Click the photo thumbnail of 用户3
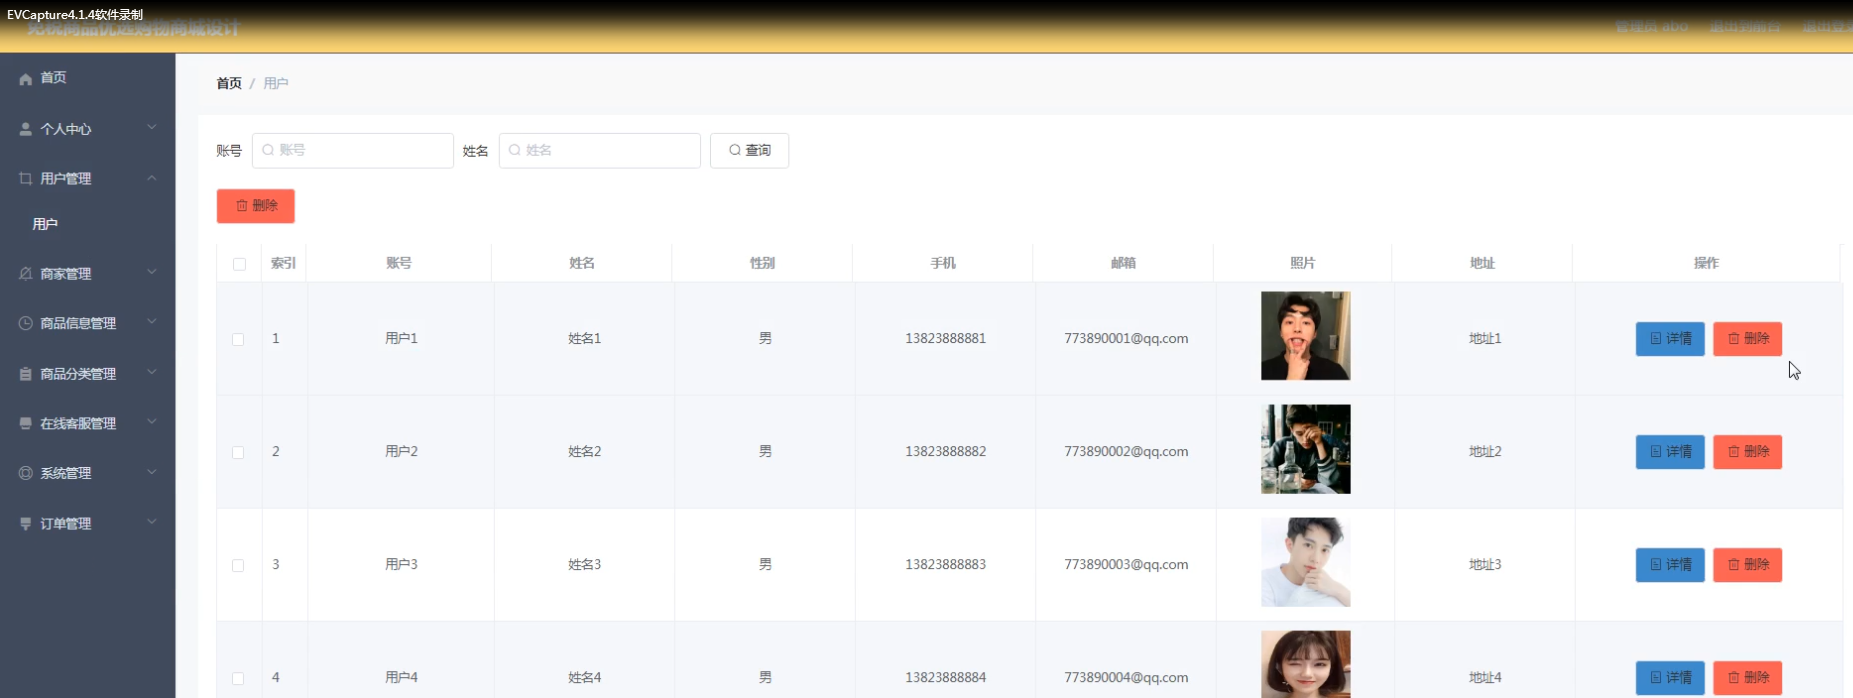 pos(1306,562)
